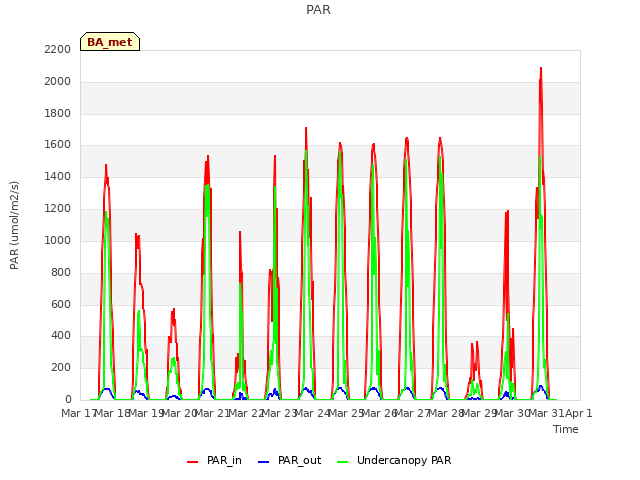Click the 0 y-axis label
Viewport: 640px width, 480px height.
[68, 399]
